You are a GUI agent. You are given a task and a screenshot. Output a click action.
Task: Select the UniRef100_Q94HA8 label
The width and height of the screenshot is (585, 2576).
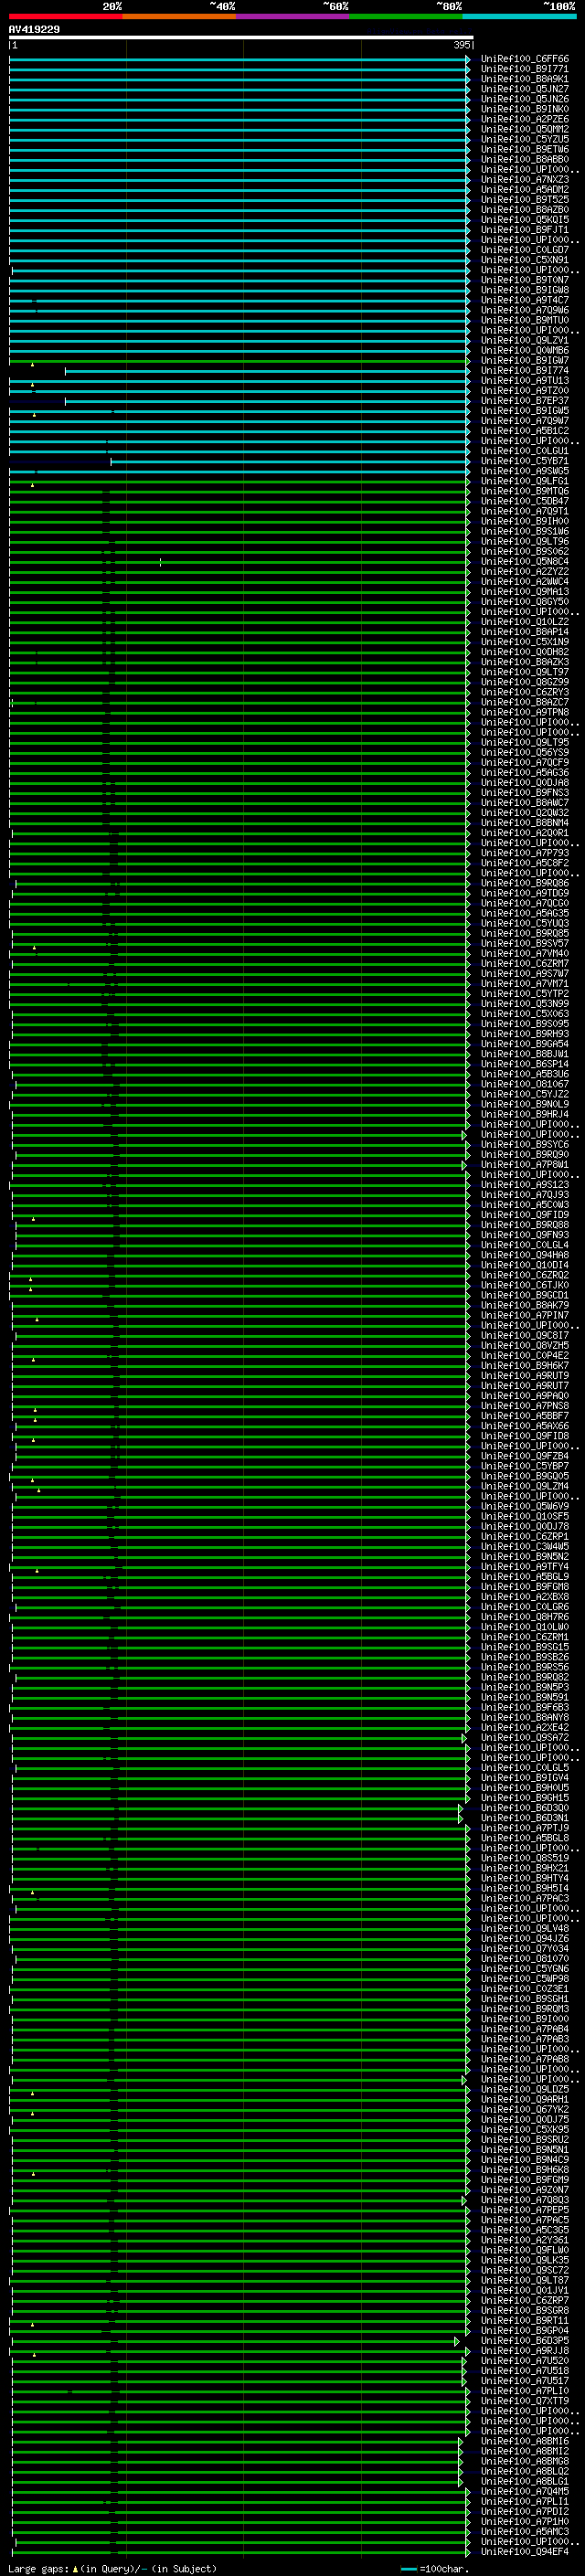[x=524, y=1255]
